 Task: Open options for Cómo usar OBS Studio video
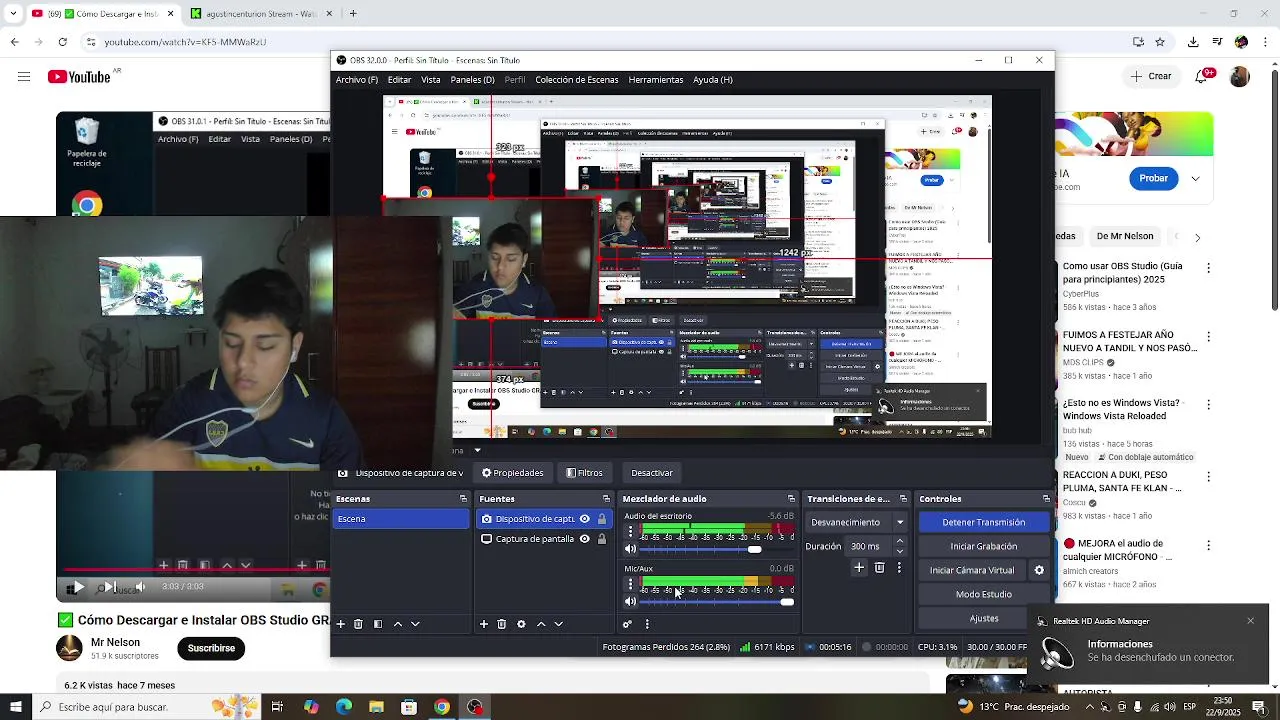click(1208, 268)
